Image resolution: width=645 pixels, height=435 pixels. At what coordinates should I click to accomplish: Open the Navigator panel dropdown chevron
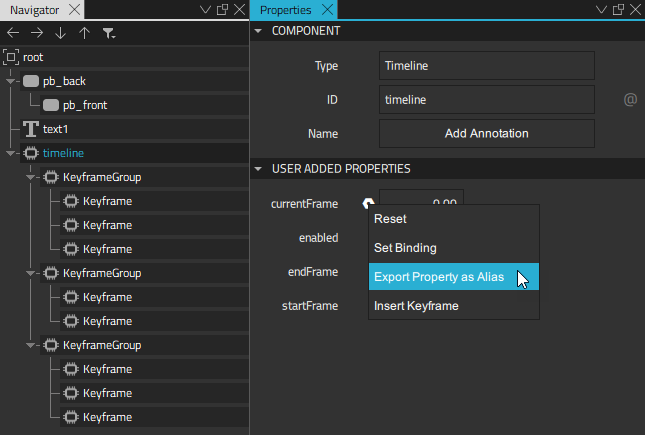click(x=205, y=9)
